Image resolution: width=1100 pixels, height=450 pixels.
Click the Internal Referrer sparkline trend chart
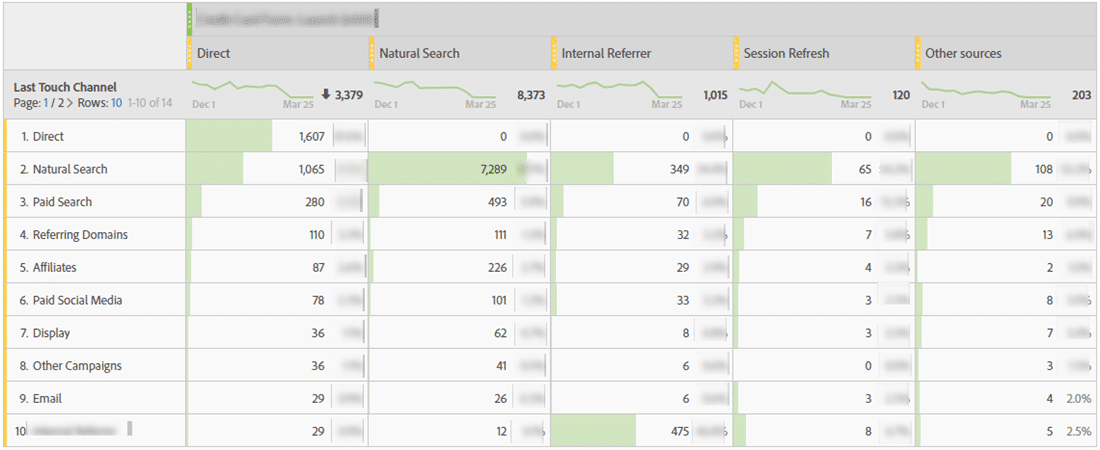click(x=616, y=91)
